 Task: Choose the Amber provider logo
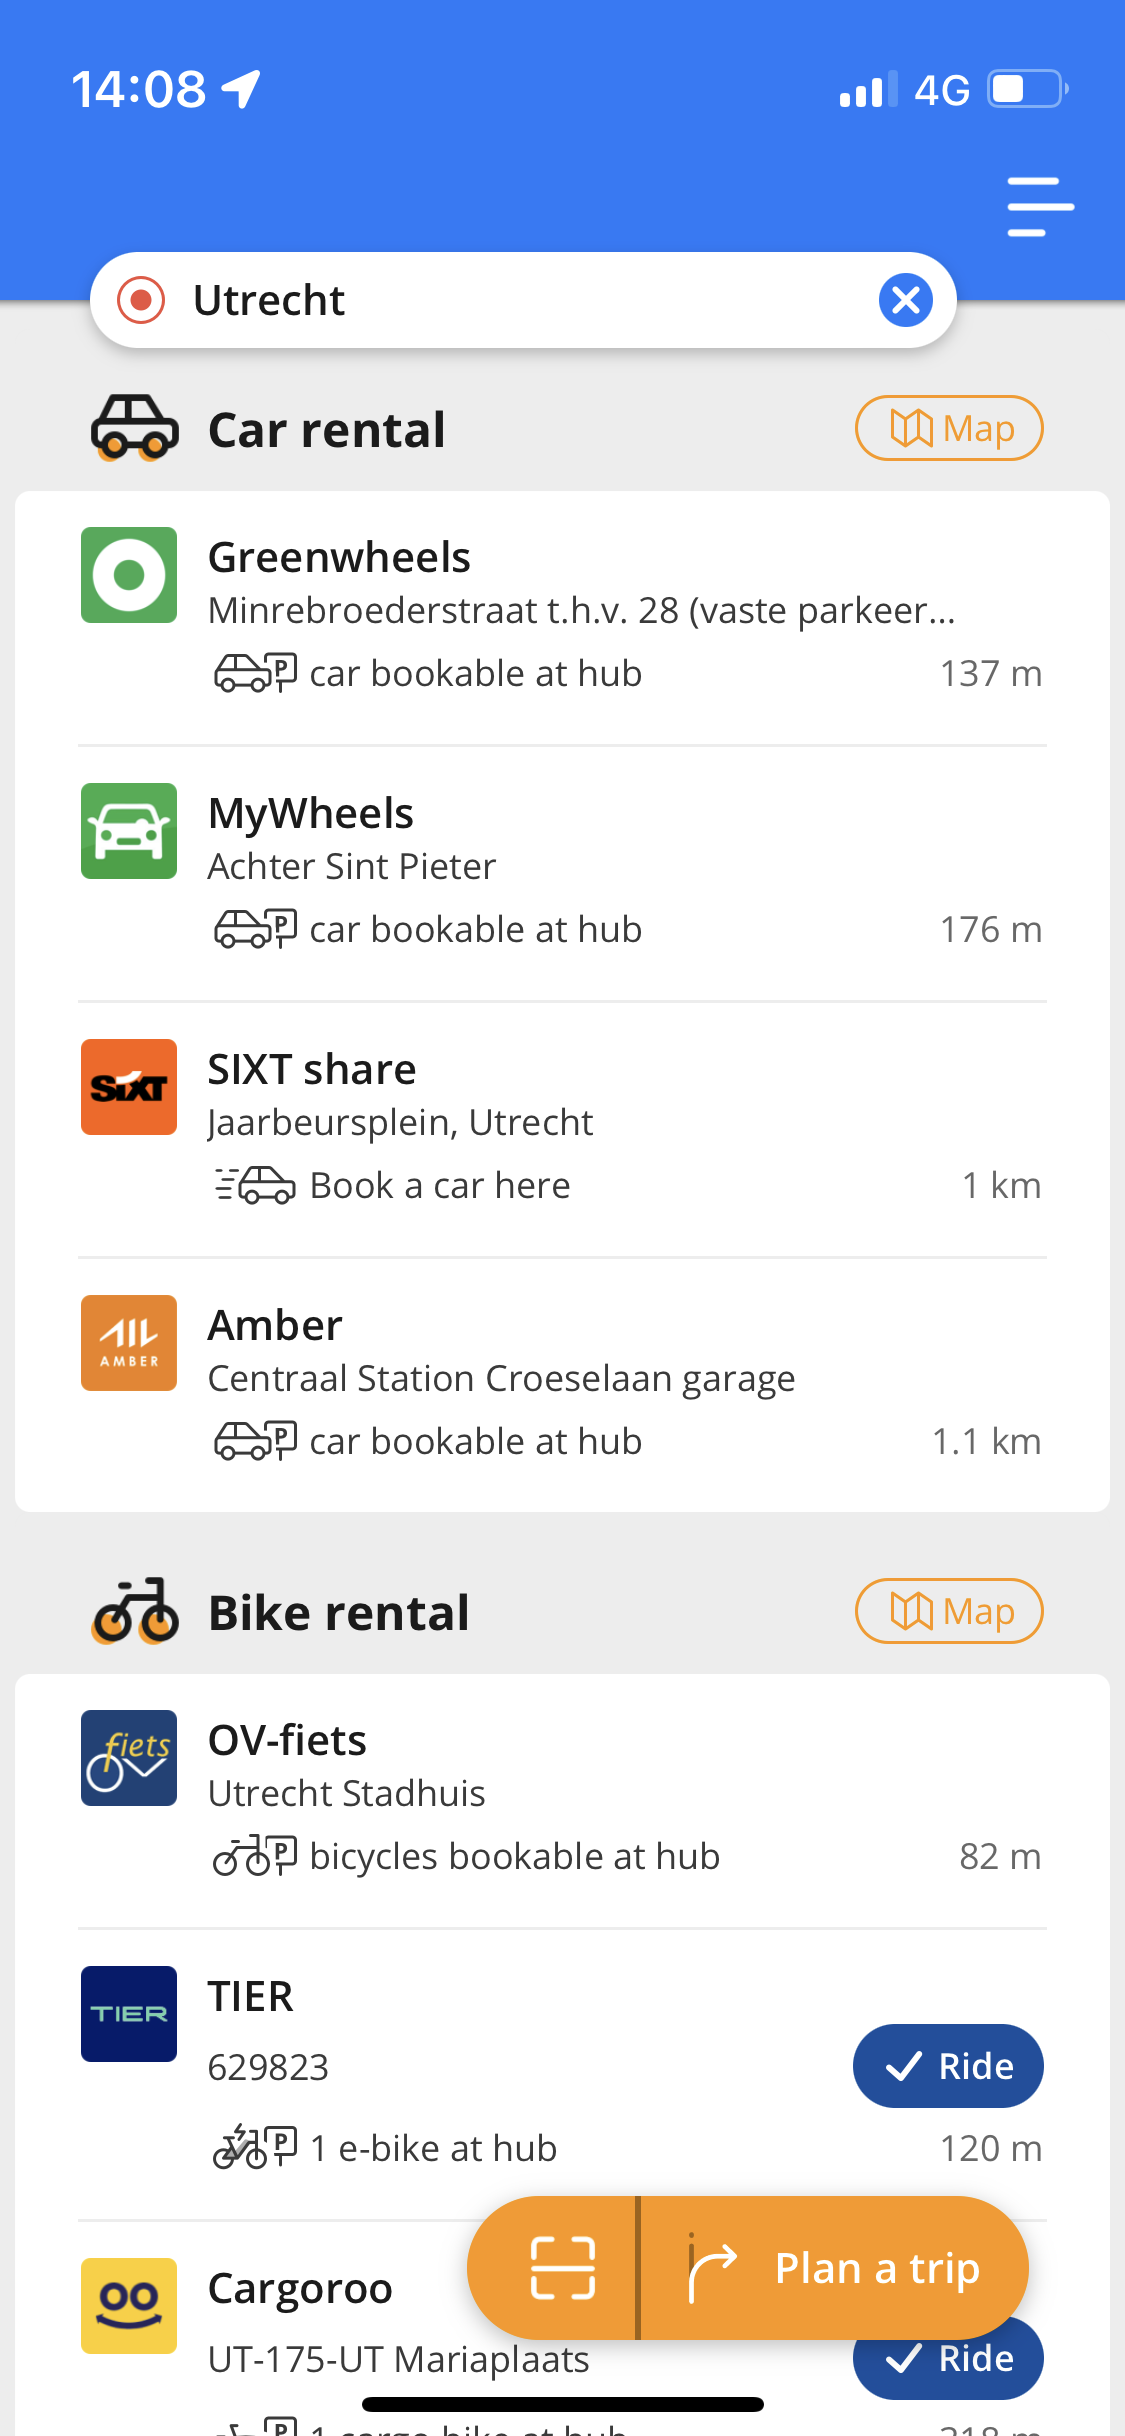pyautogui.click(x=129, y=1343)
